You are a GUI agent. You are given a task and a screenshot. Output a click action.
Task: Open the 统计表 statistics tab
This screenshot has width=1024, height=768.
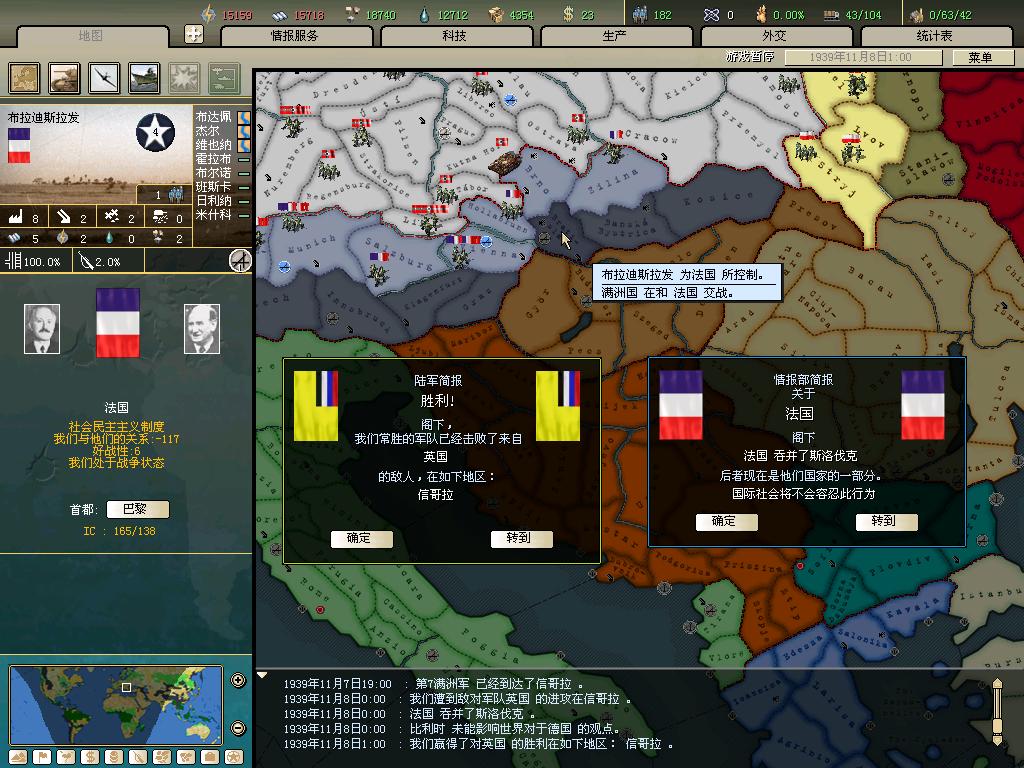pos(935,36)
